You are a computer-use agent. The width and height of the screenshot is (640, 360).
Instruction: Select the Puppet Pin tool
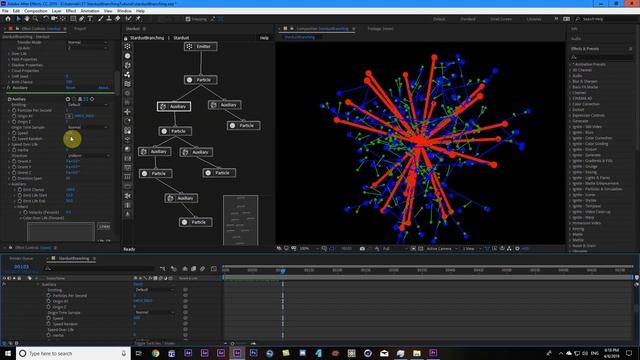pos(138,19)
